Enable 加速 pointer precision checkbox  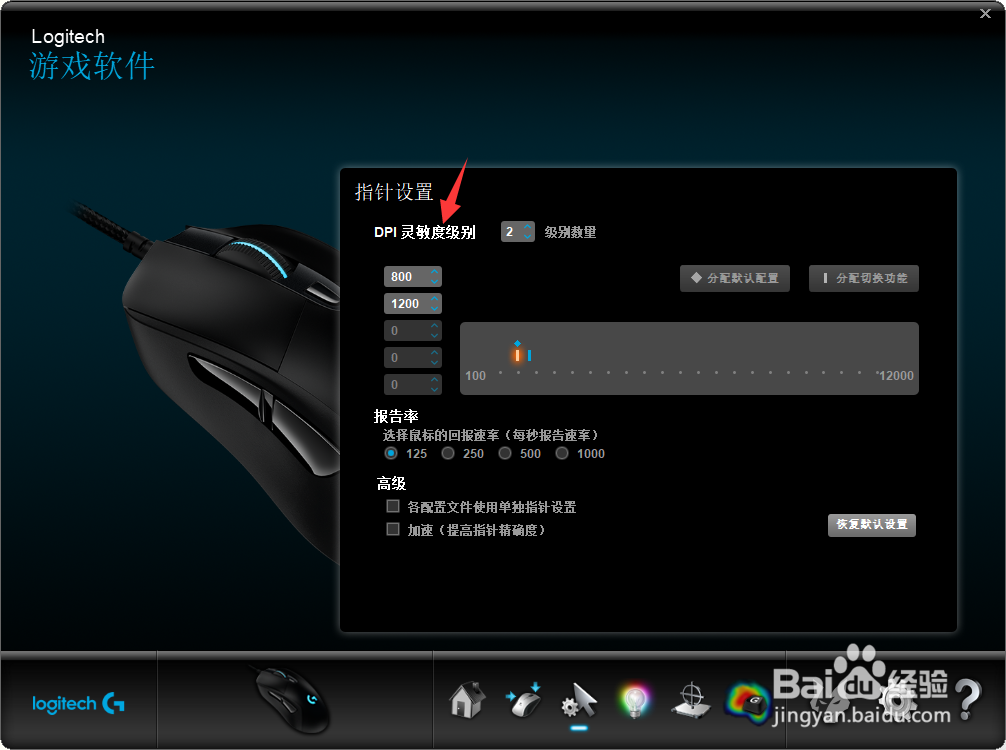click(x=393, y=529)
